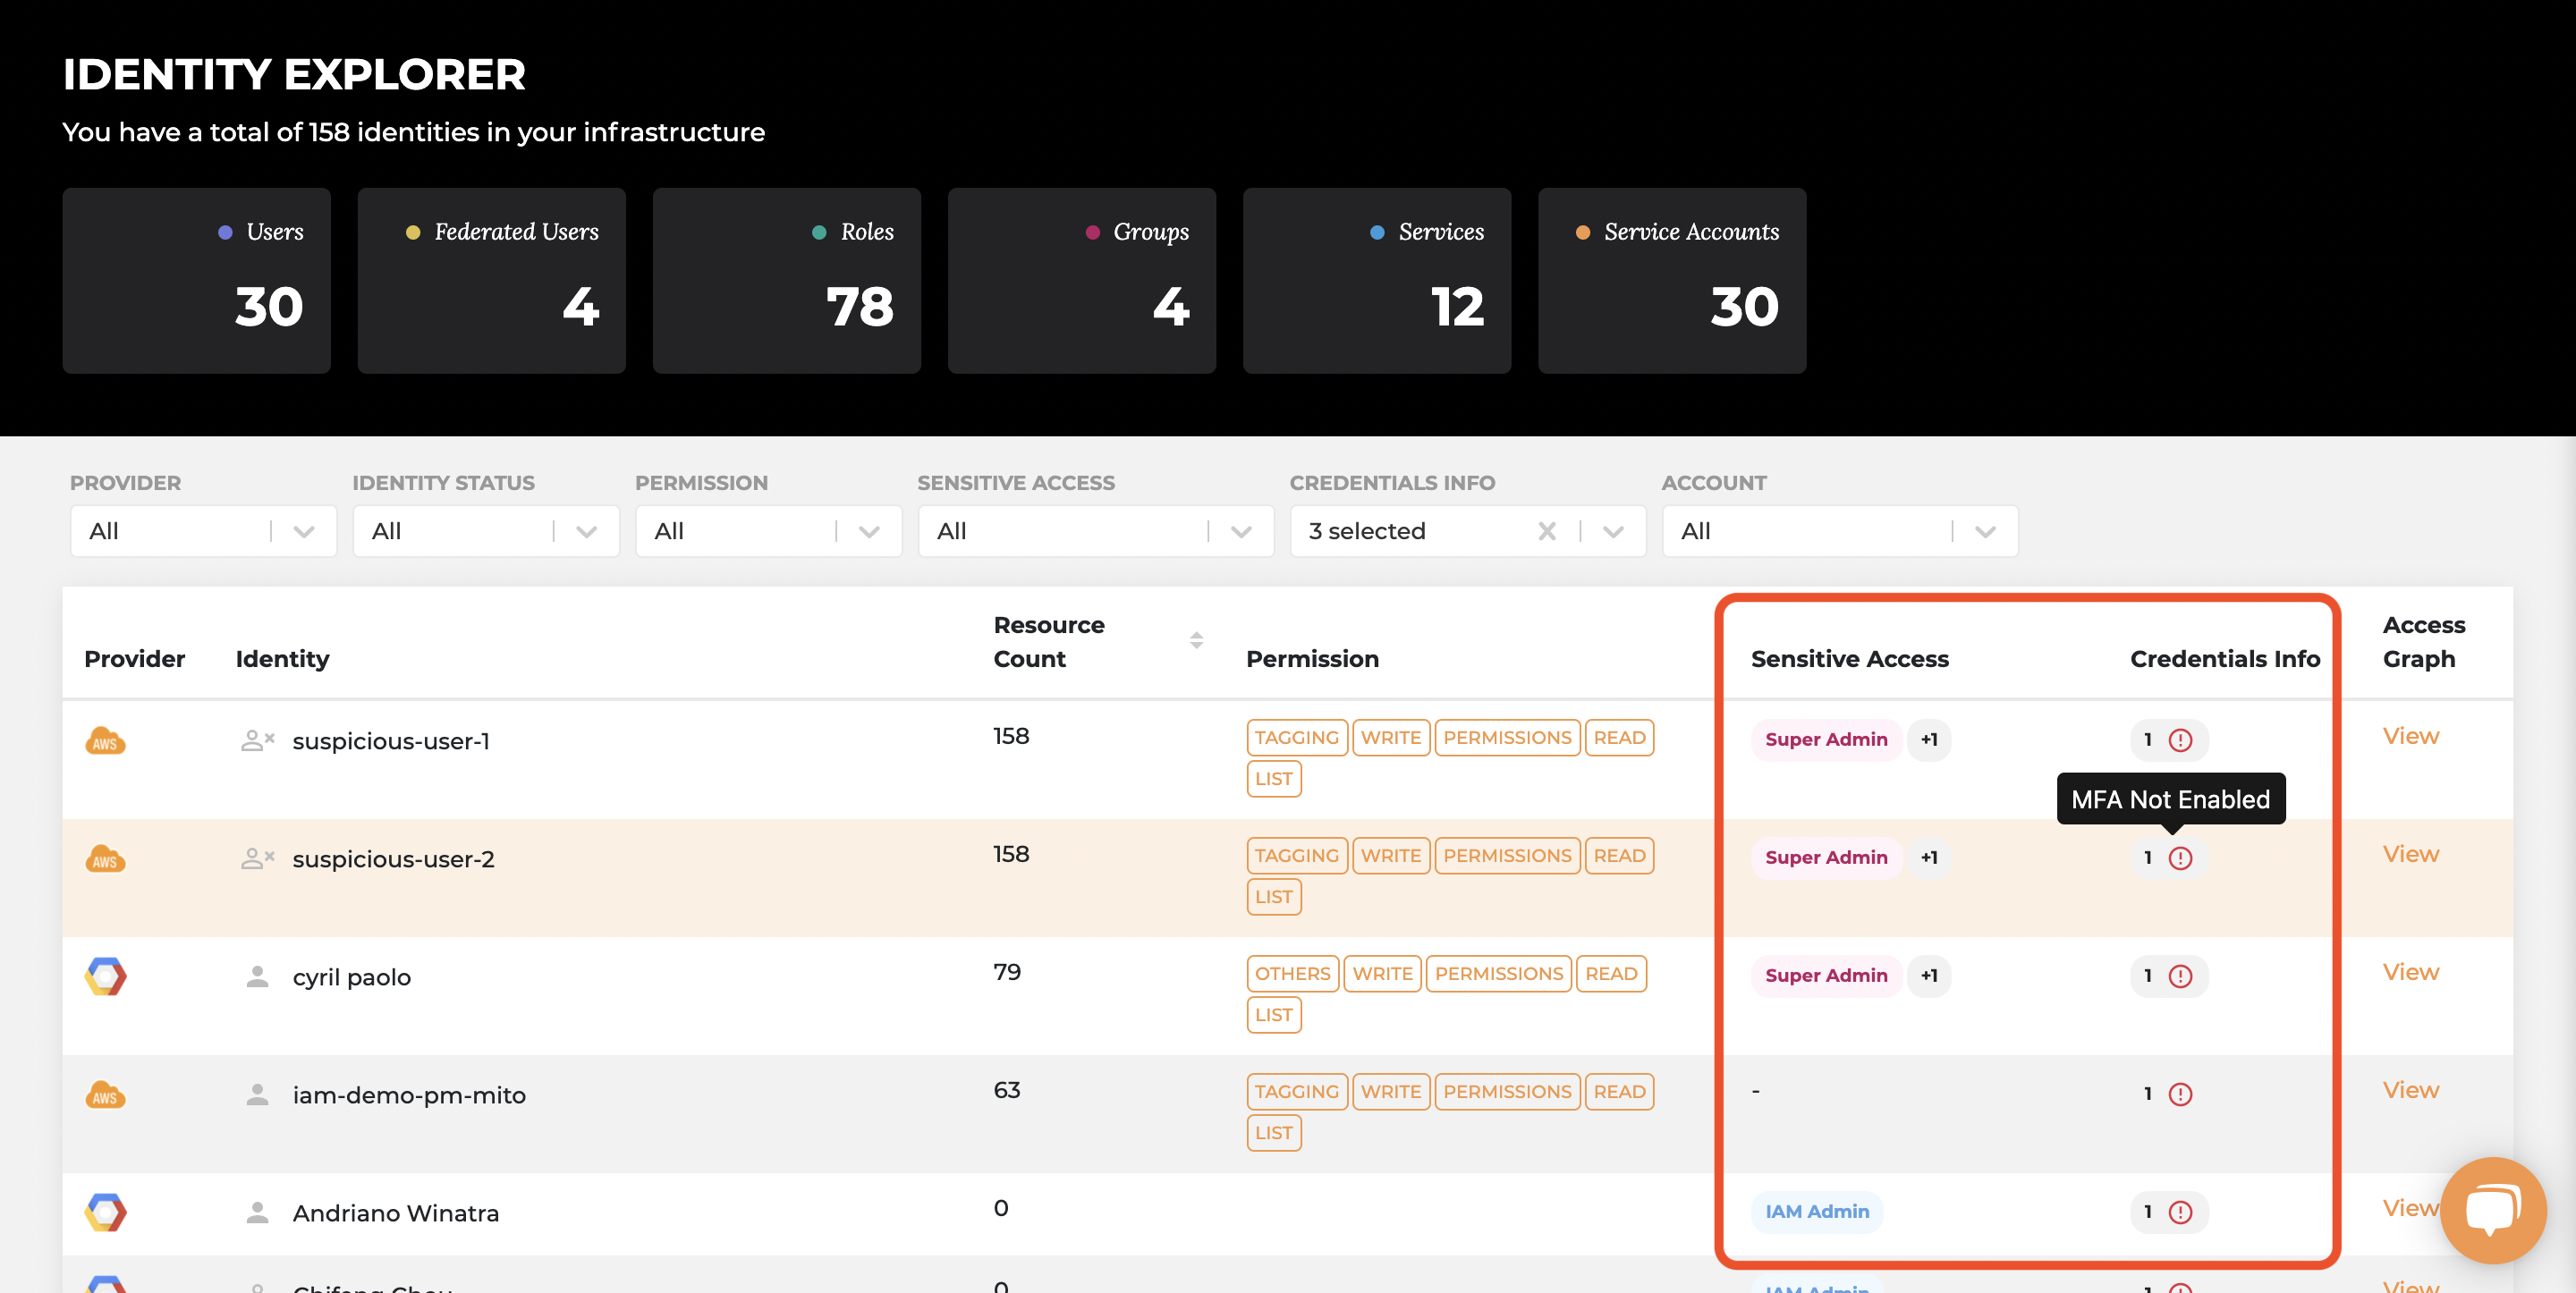View access graph for iam-demo-pm-mito

point(2410,1090)
